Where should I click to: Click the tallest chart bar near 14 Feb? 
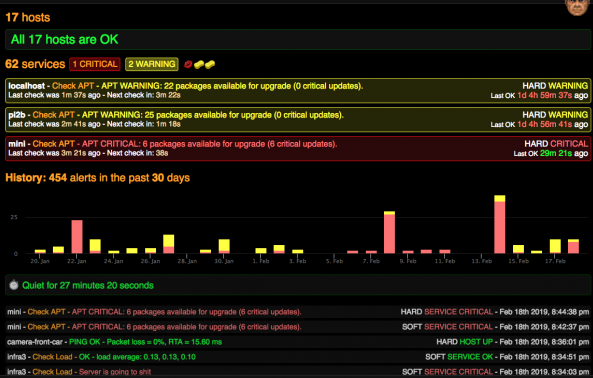(x=500, y=224)
